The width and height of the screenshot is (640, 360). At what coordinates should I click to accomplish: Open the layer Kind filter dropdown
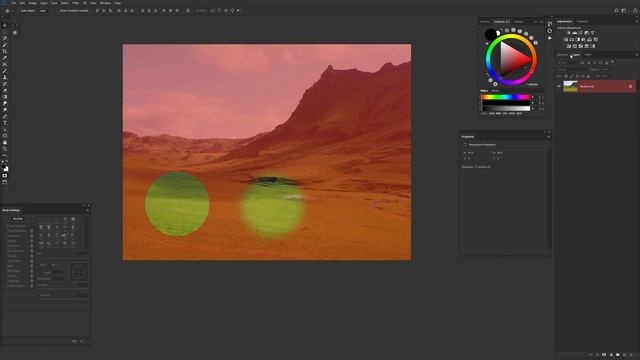pos(568,62)
